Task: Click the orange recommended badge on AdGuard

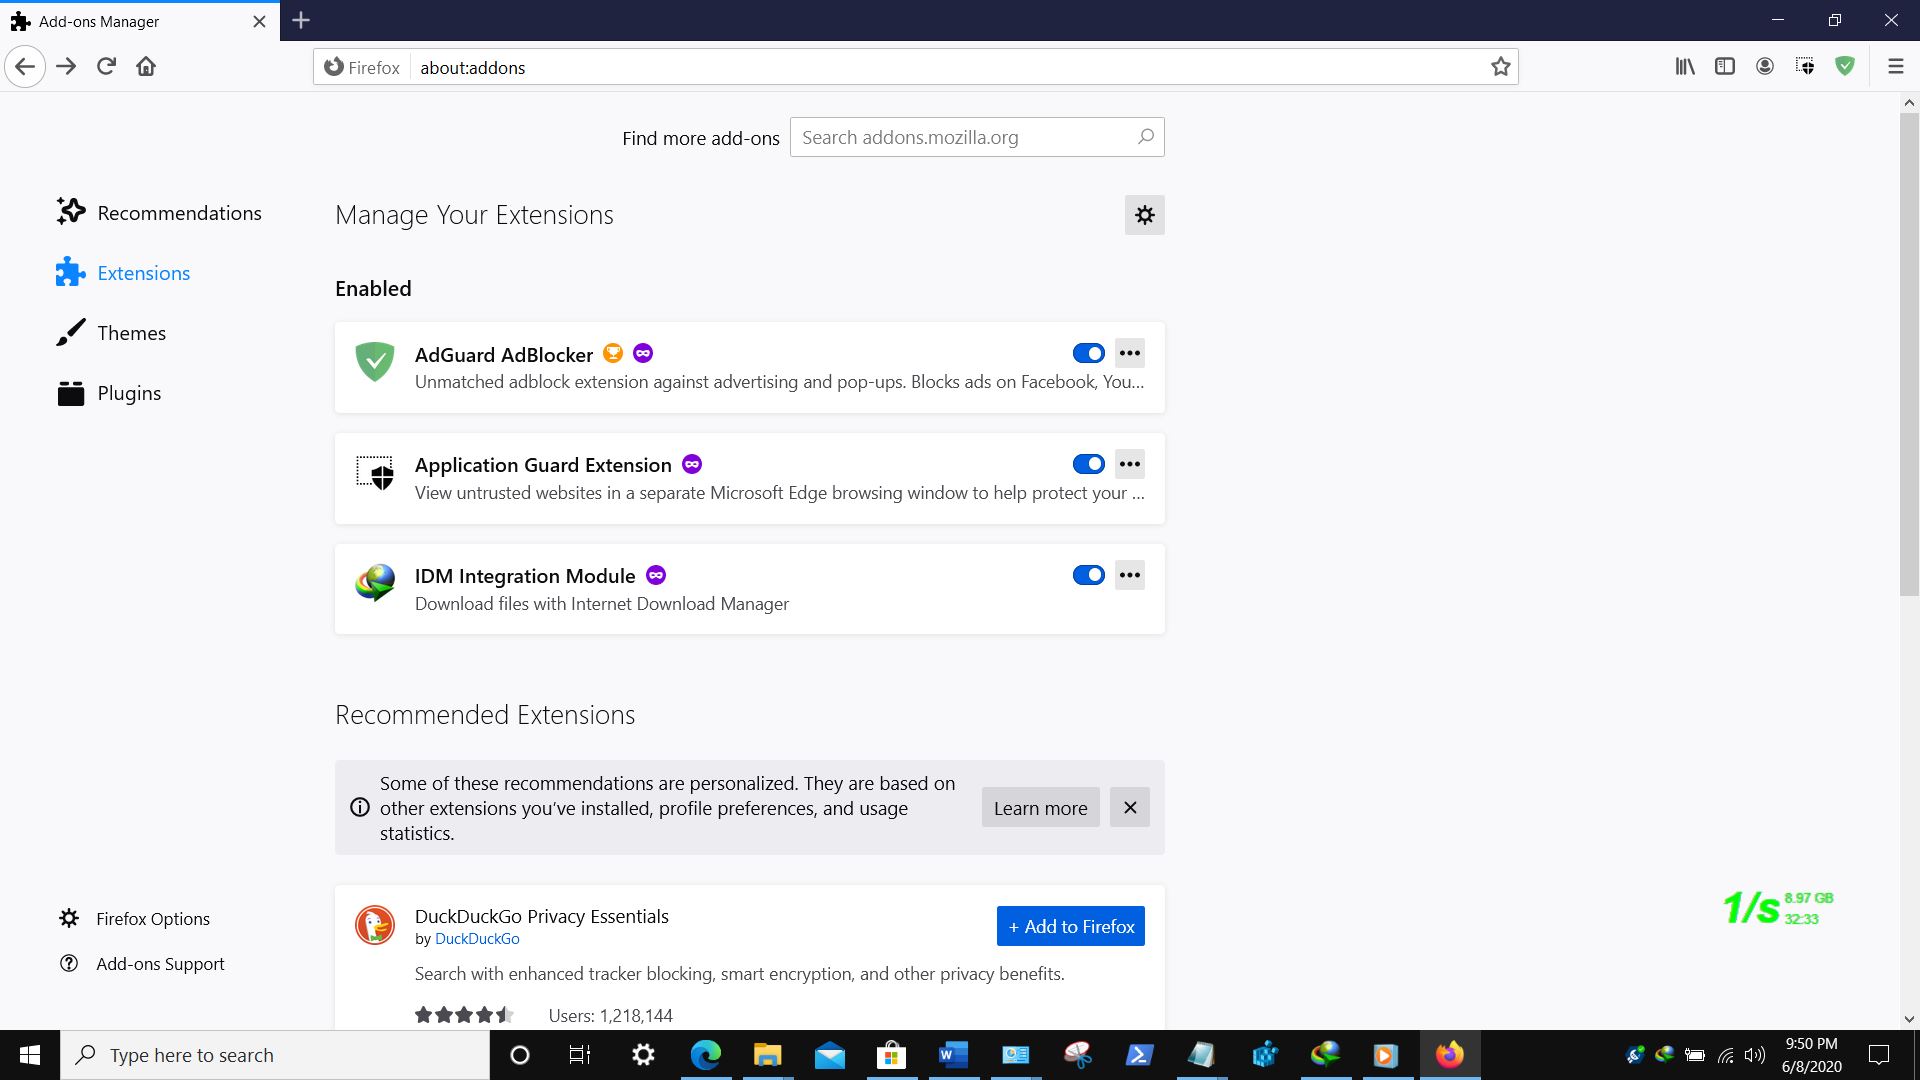Action: click(x=613, y=353)
